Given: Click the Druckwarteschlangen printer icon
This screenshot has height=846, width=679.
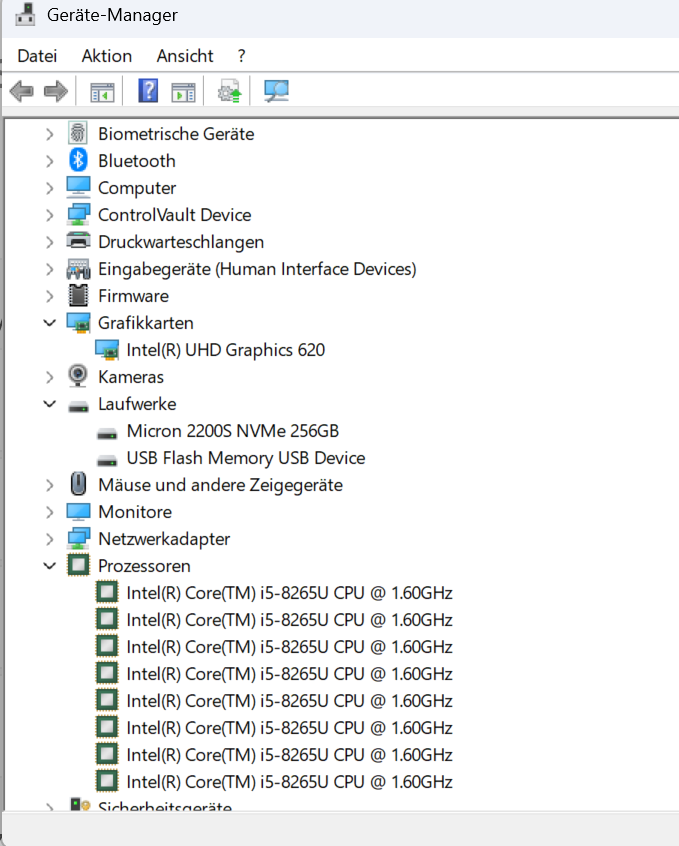Looking at the screenshot, I should [x=78, y=241].
